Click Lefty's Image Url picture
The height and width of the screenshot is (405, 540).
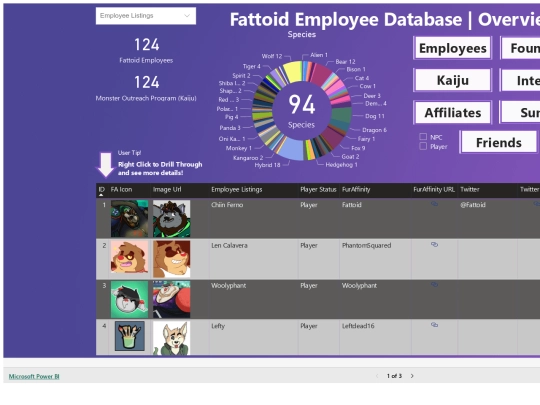coord(172,338)
